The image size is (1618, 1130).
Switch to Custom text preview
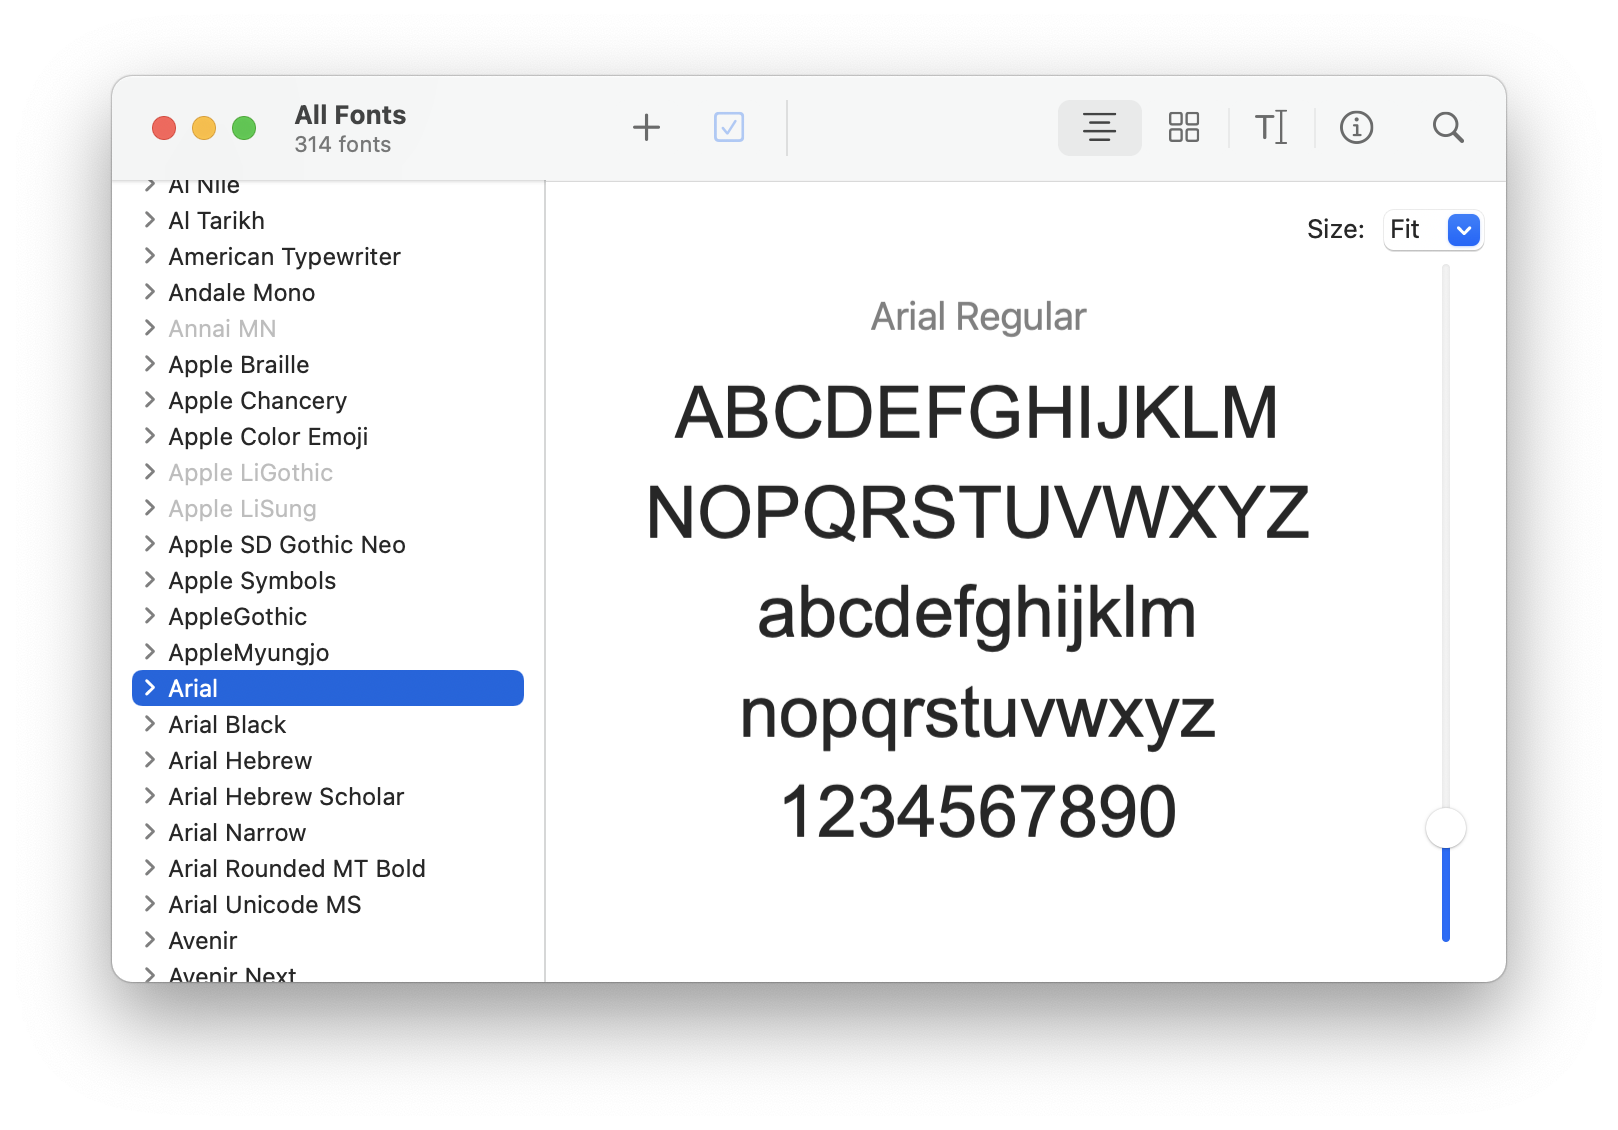[x=1271, y=127]
